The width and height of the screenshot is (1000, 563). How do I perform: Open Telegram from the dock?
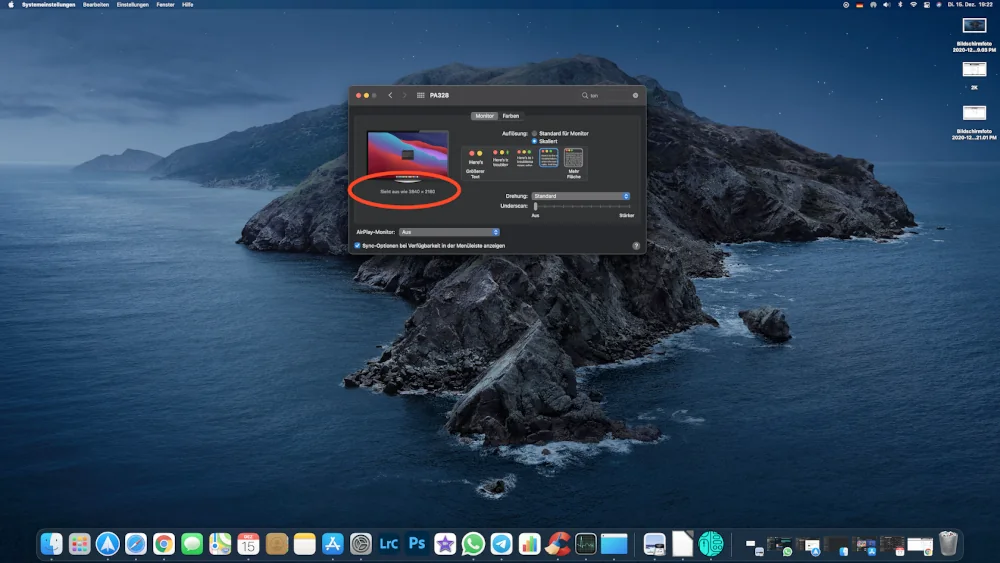click(x=501, y=544)
